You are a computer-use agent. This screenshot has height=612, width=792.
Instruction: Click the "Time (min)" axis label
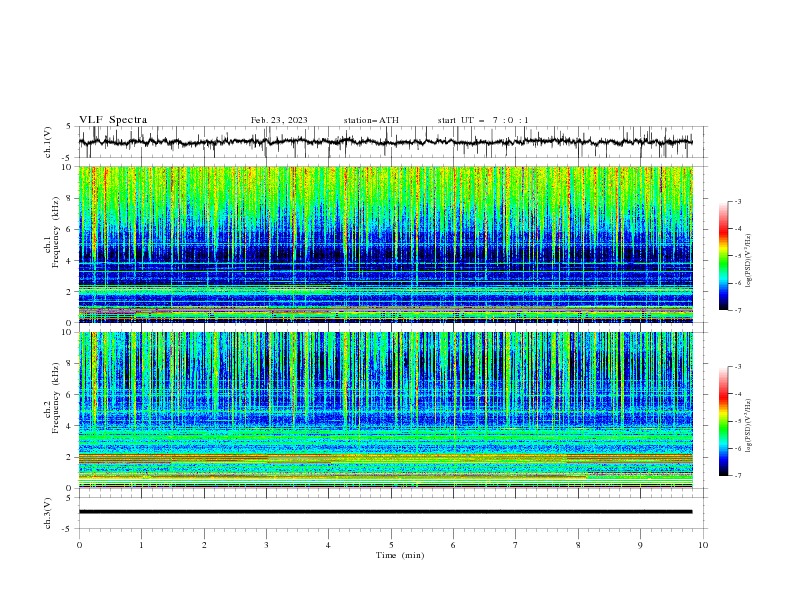[x=400, y=555]
